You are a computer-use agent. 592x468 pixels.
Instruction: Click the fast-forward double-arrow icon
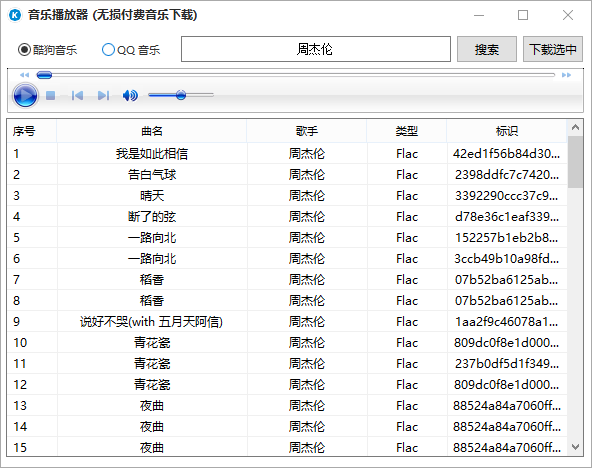coord(566,75)
